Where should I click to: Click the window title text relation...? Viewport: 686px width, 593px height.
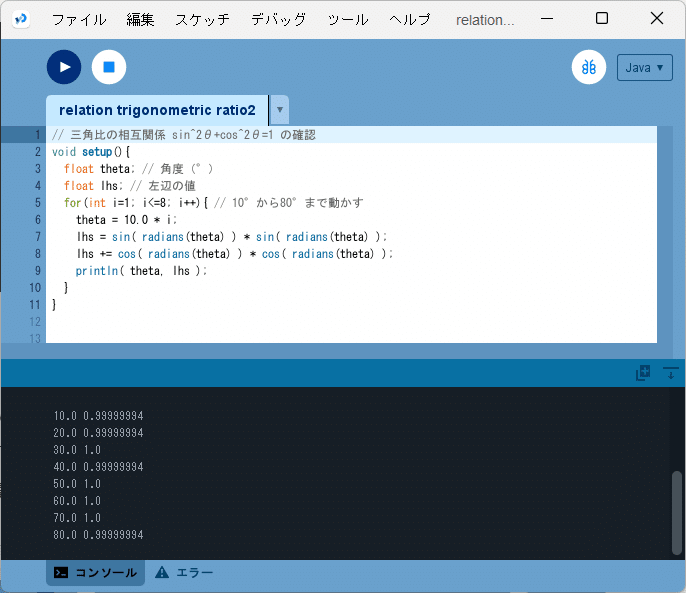click(x=485, y=20)
